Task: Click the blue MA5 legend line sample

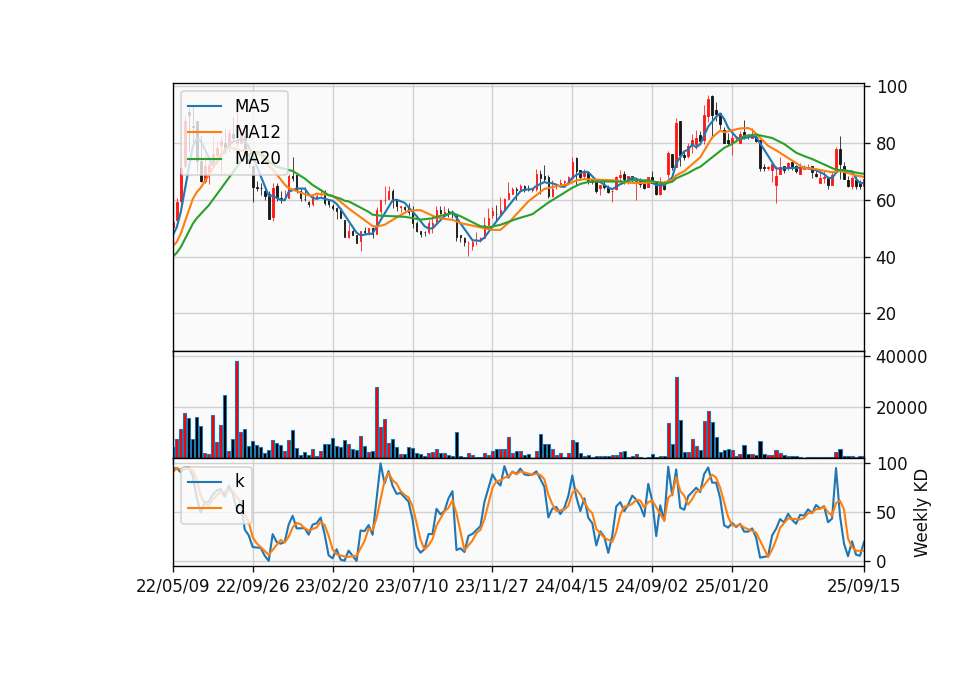Action: coord(204,107)
